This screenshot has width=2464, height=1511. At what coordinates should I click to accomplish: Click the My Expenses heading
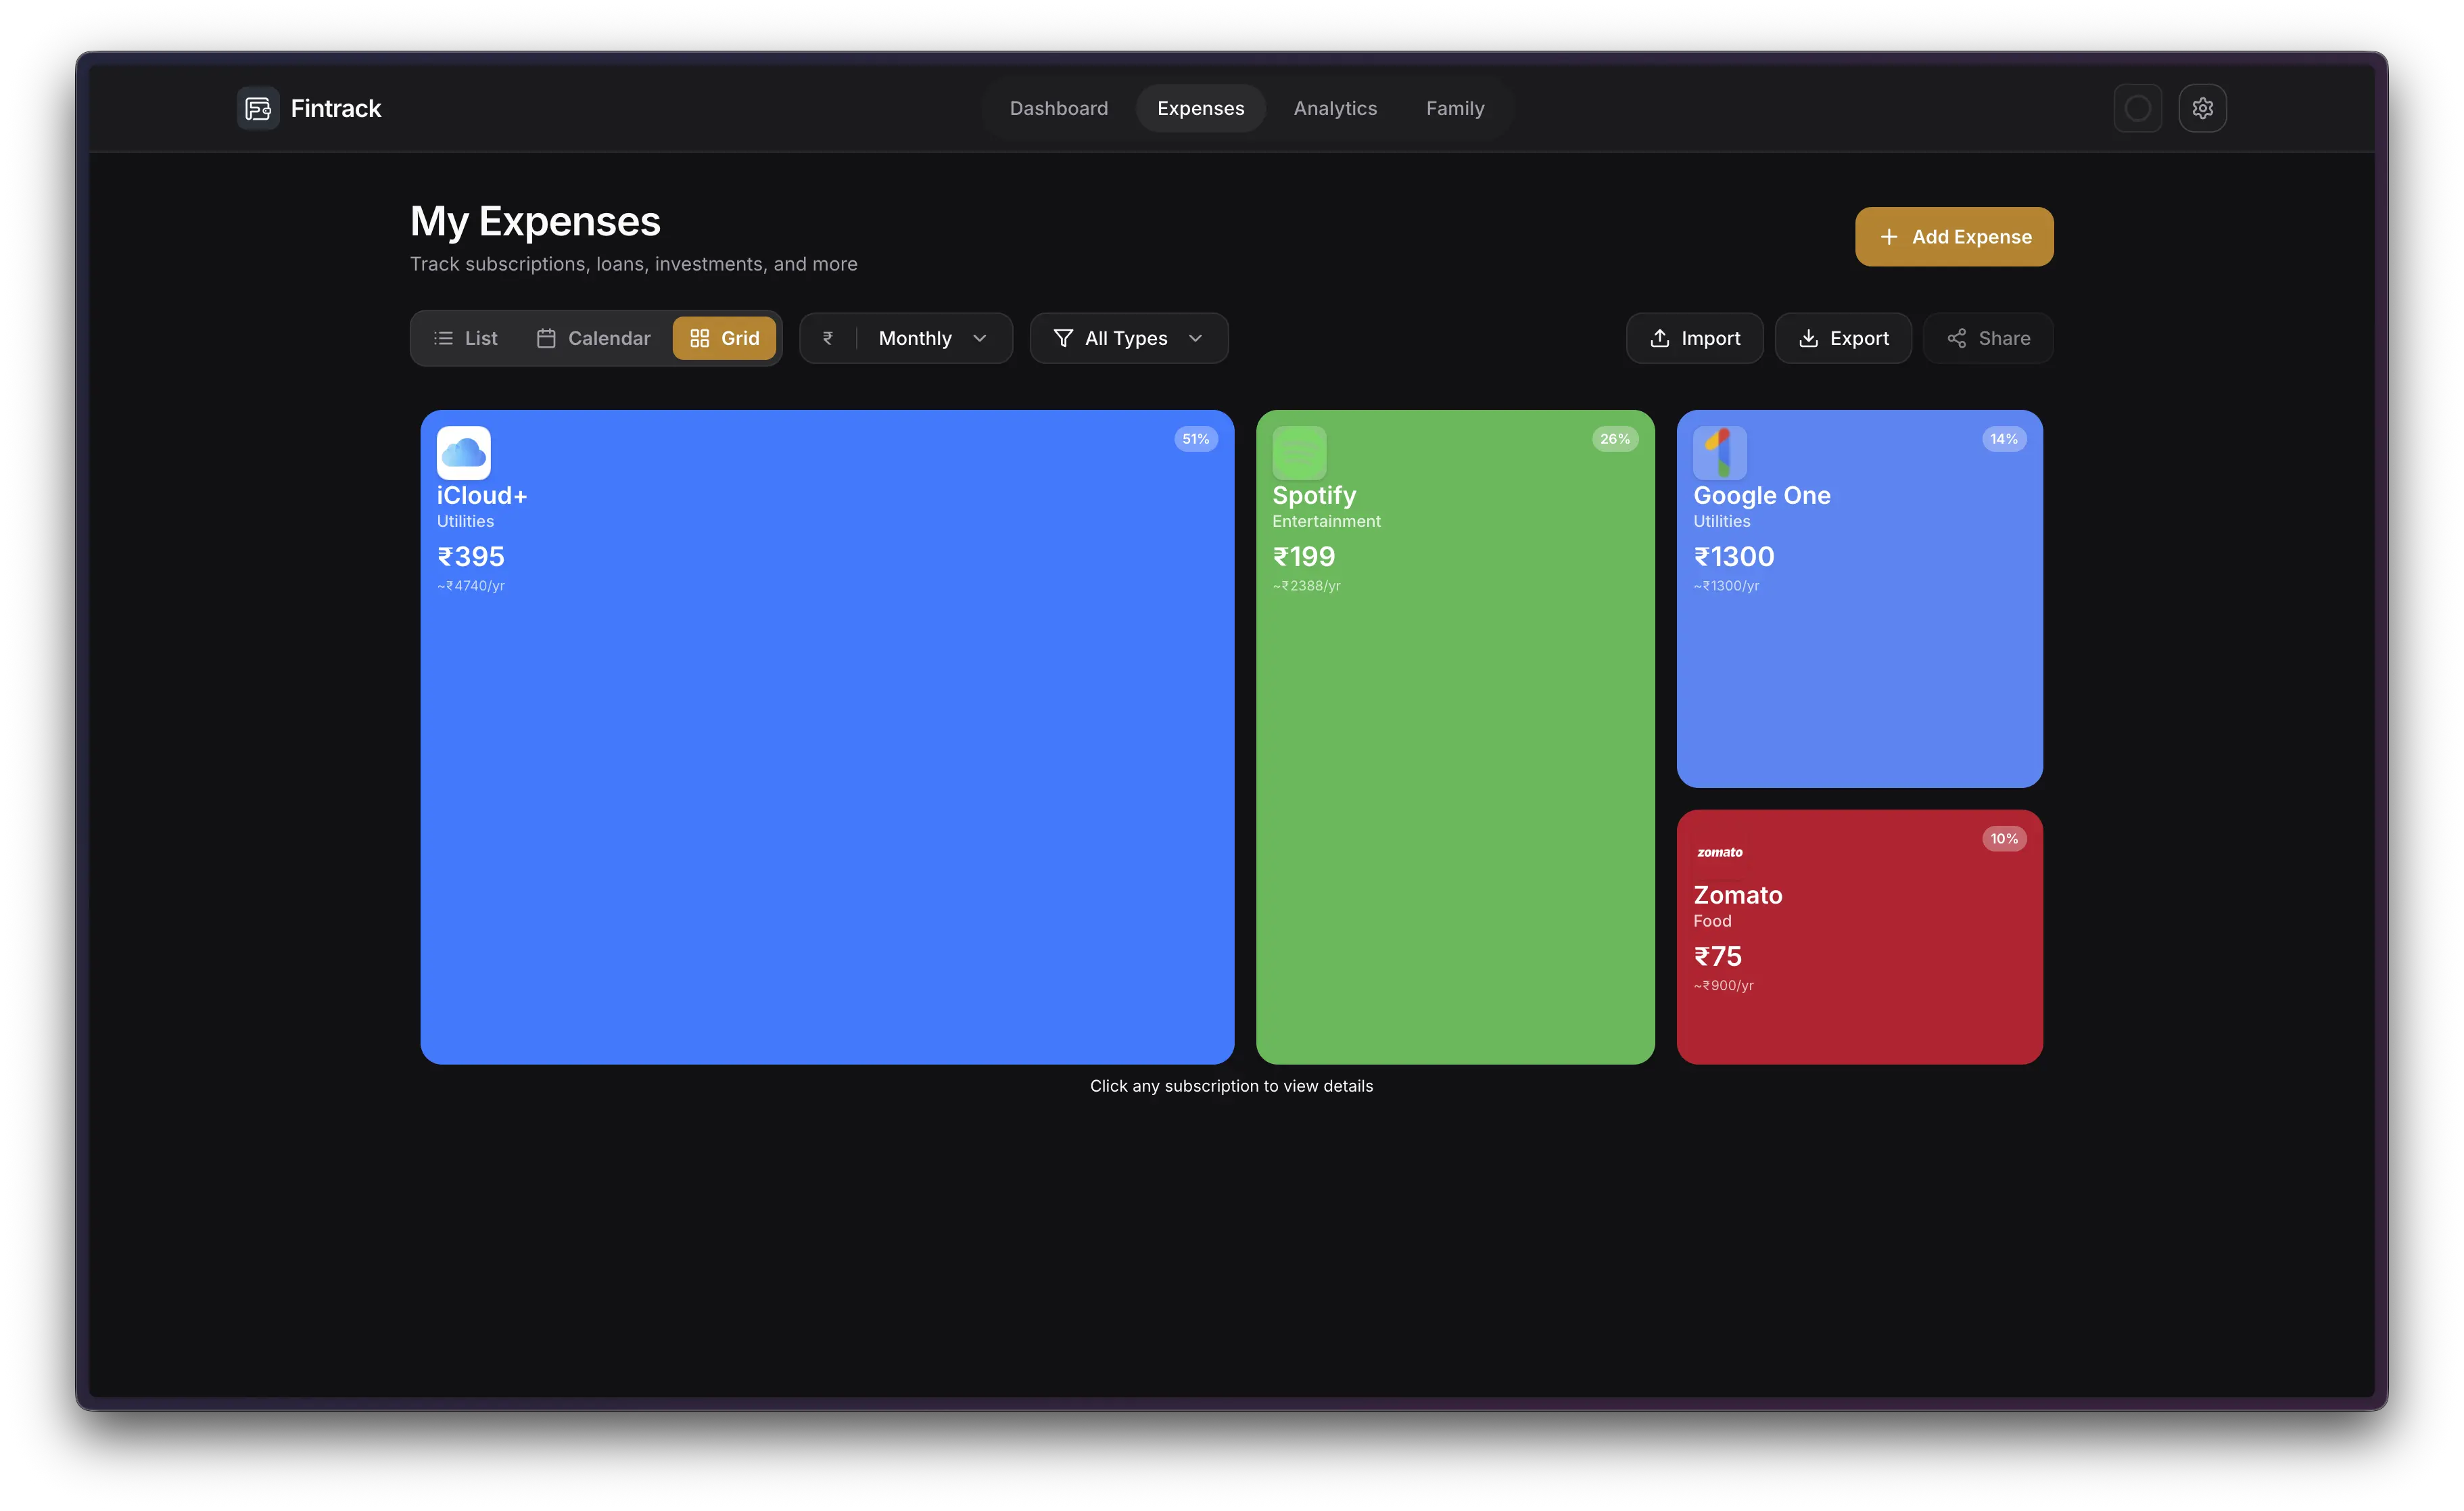coord(535,221)
